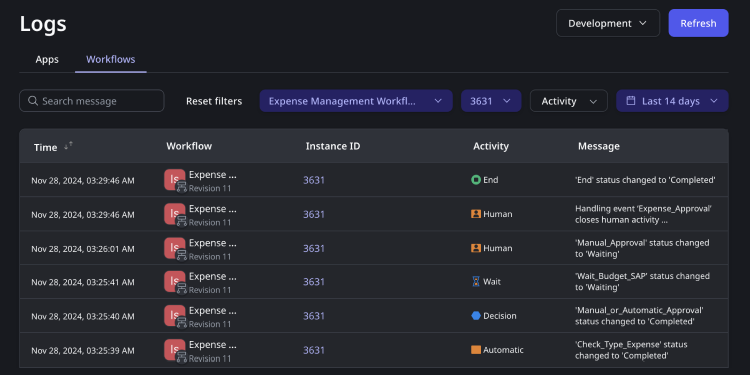Click message "'Manual_Approval' status changed to 'Waiting'"

pos(642,248)
